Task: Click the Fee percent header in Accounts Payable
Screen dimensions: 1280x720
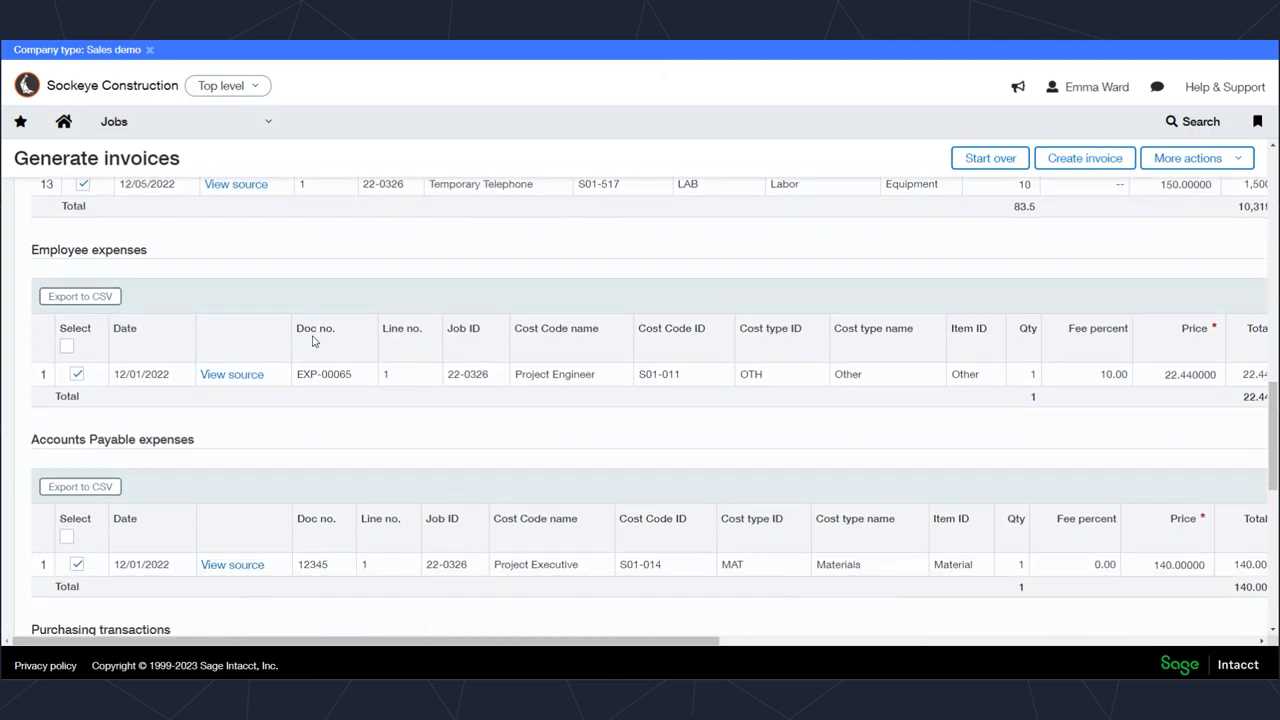Action: point(1086,518)
